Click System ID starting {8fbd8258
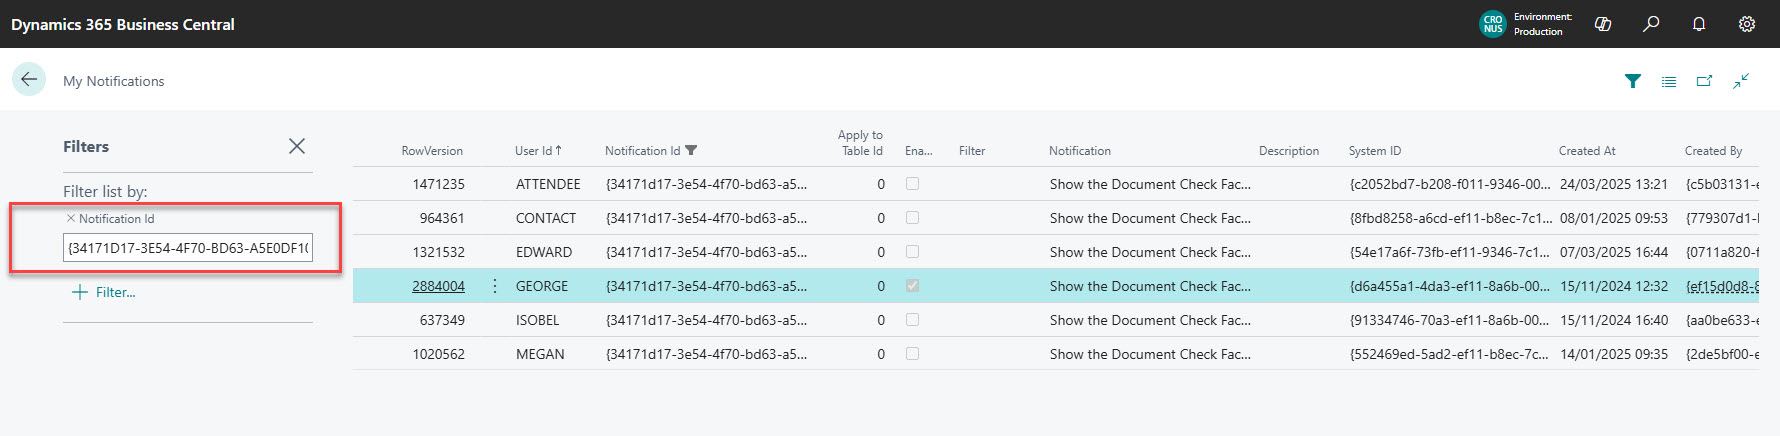Screen dimensions: 1780x436 click(x=1450, y=218)
